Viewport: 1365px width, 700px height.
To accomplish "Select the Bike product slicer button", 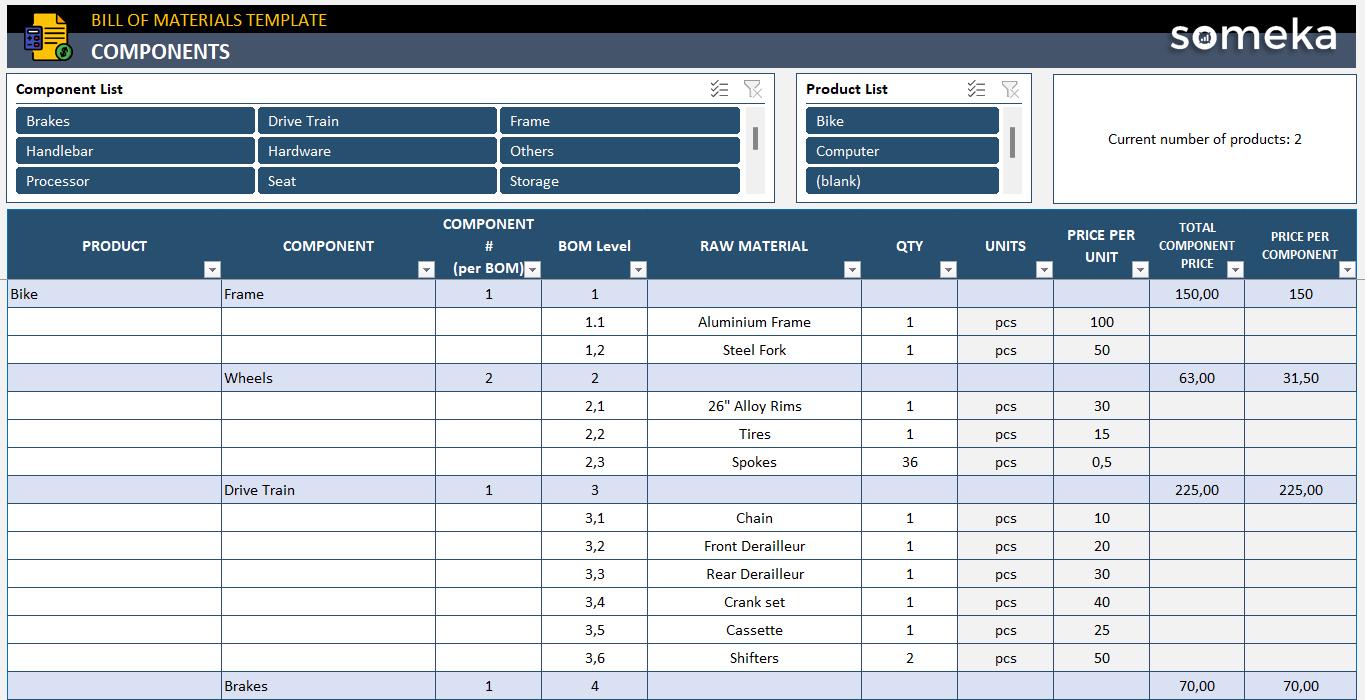I will point(902,121).
